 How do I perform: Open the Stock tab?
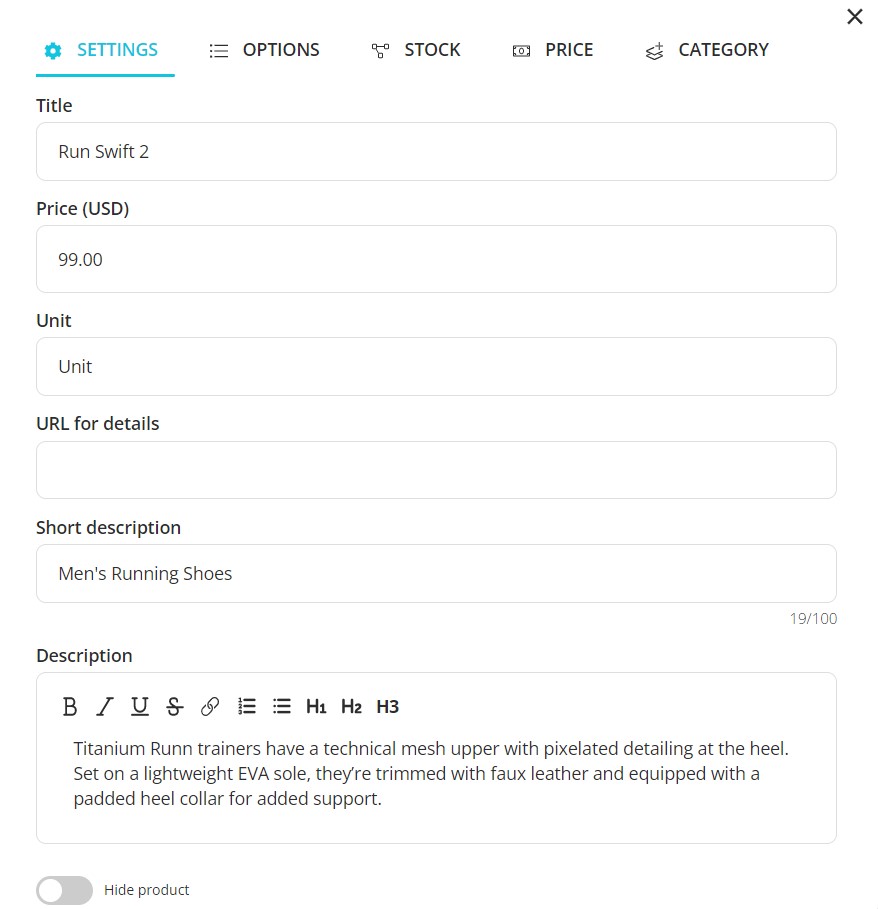pos(416,50)
